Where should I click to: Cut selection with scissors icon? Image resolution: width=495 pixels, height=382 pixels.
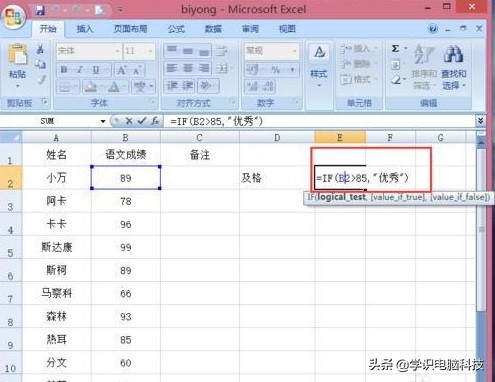pyautogui.click(x=40, y=50)
